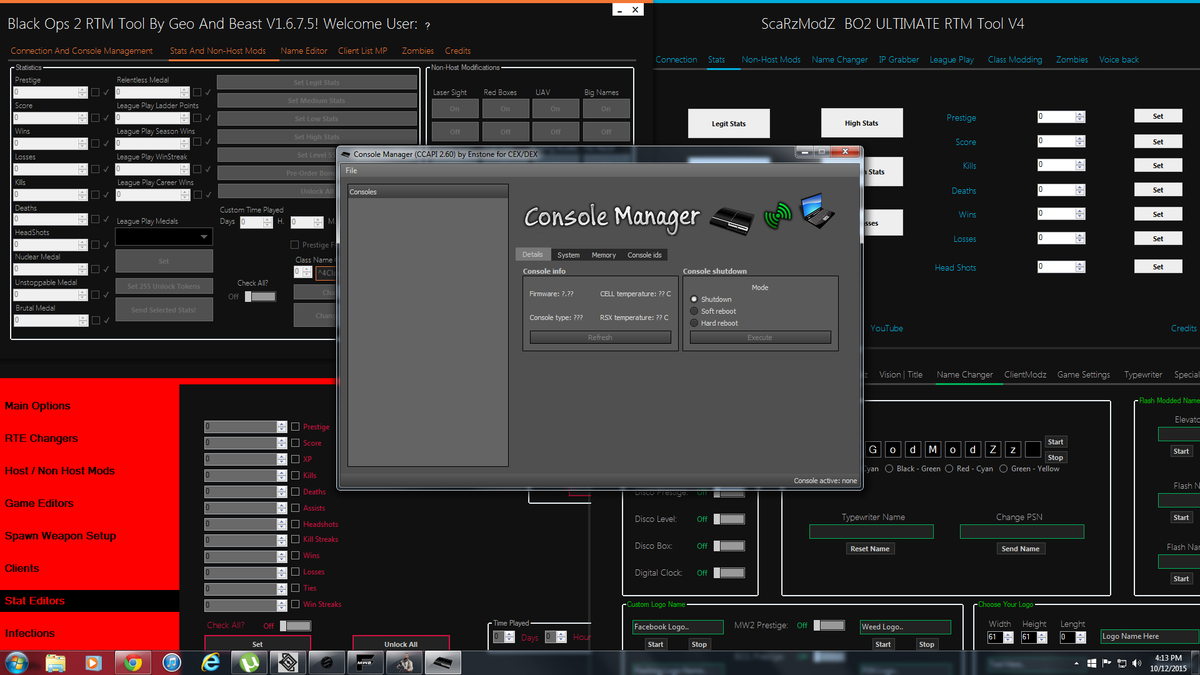Click the network icon in system tray
Viewport: 1200px width, 675px height.
tap(1121, 663)
